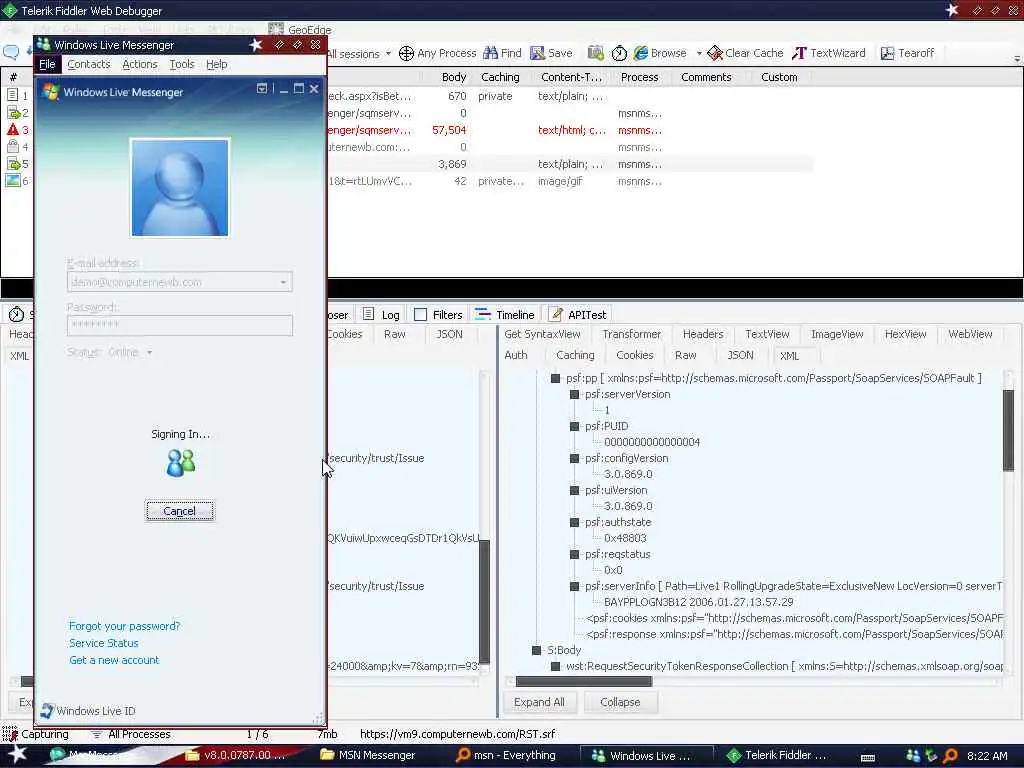This screenshot has width=1024, height=768.
Task: Click the Password field in Messenger
Action: [180, 325]
